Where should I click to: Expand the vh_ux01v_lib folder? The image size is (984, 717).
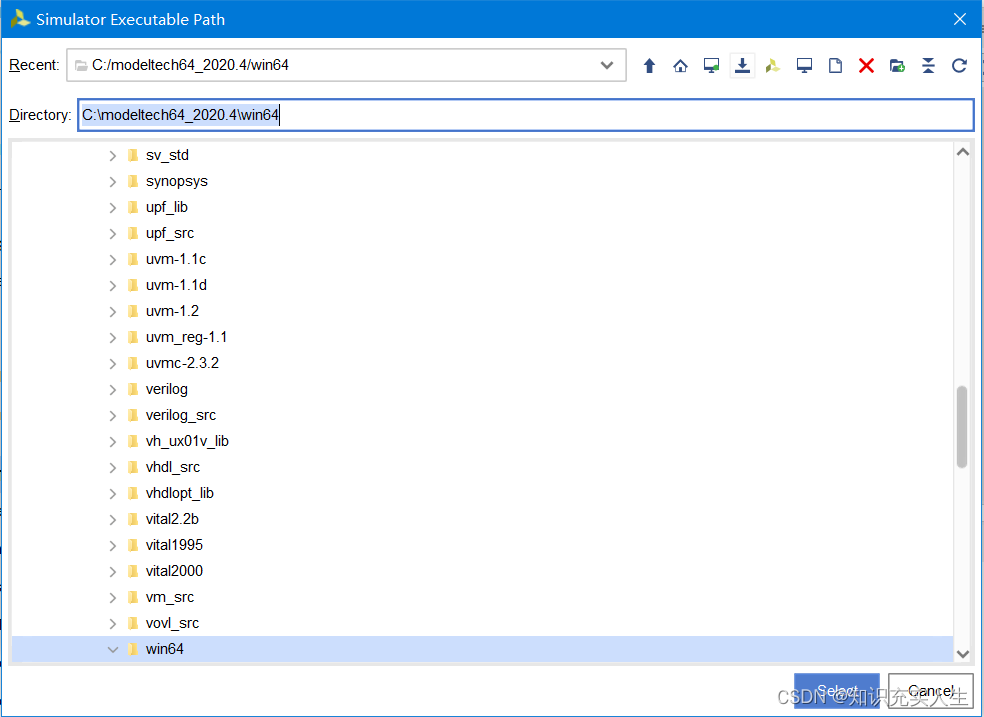(112, 442)
